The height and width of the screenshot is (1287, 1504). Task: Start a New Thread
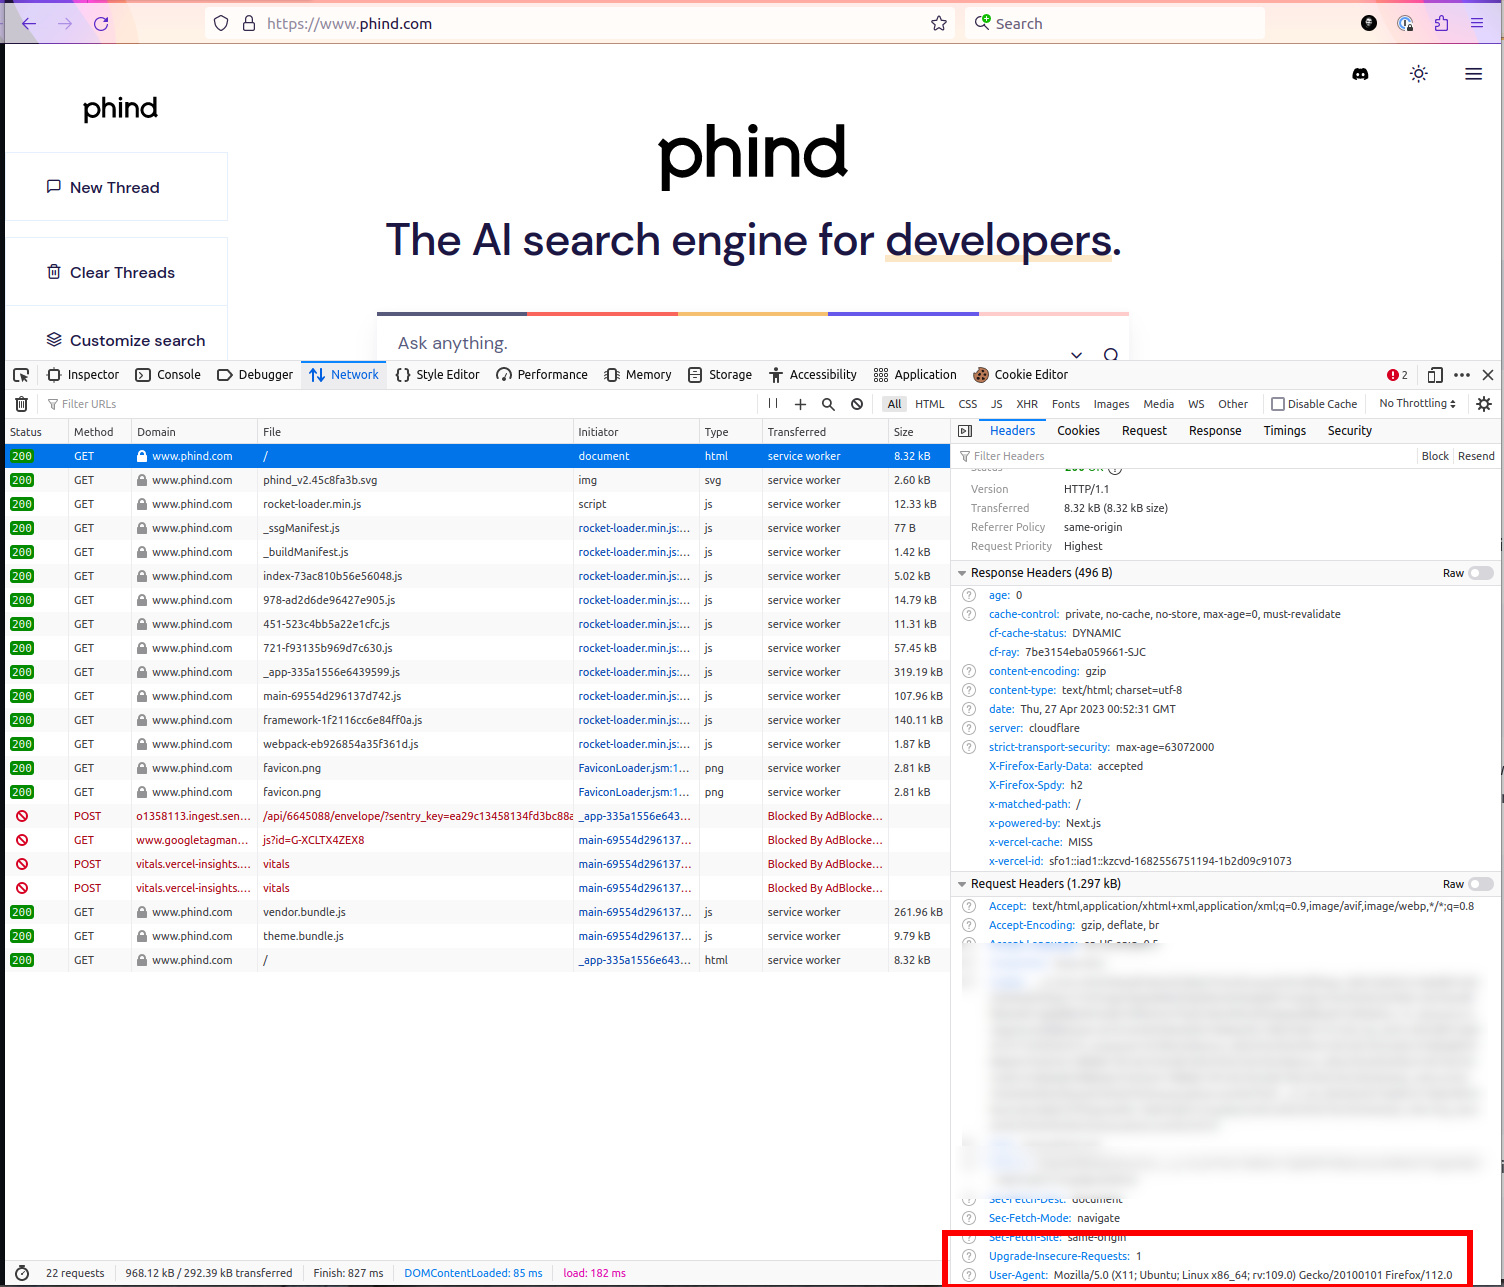click(115, 187)
